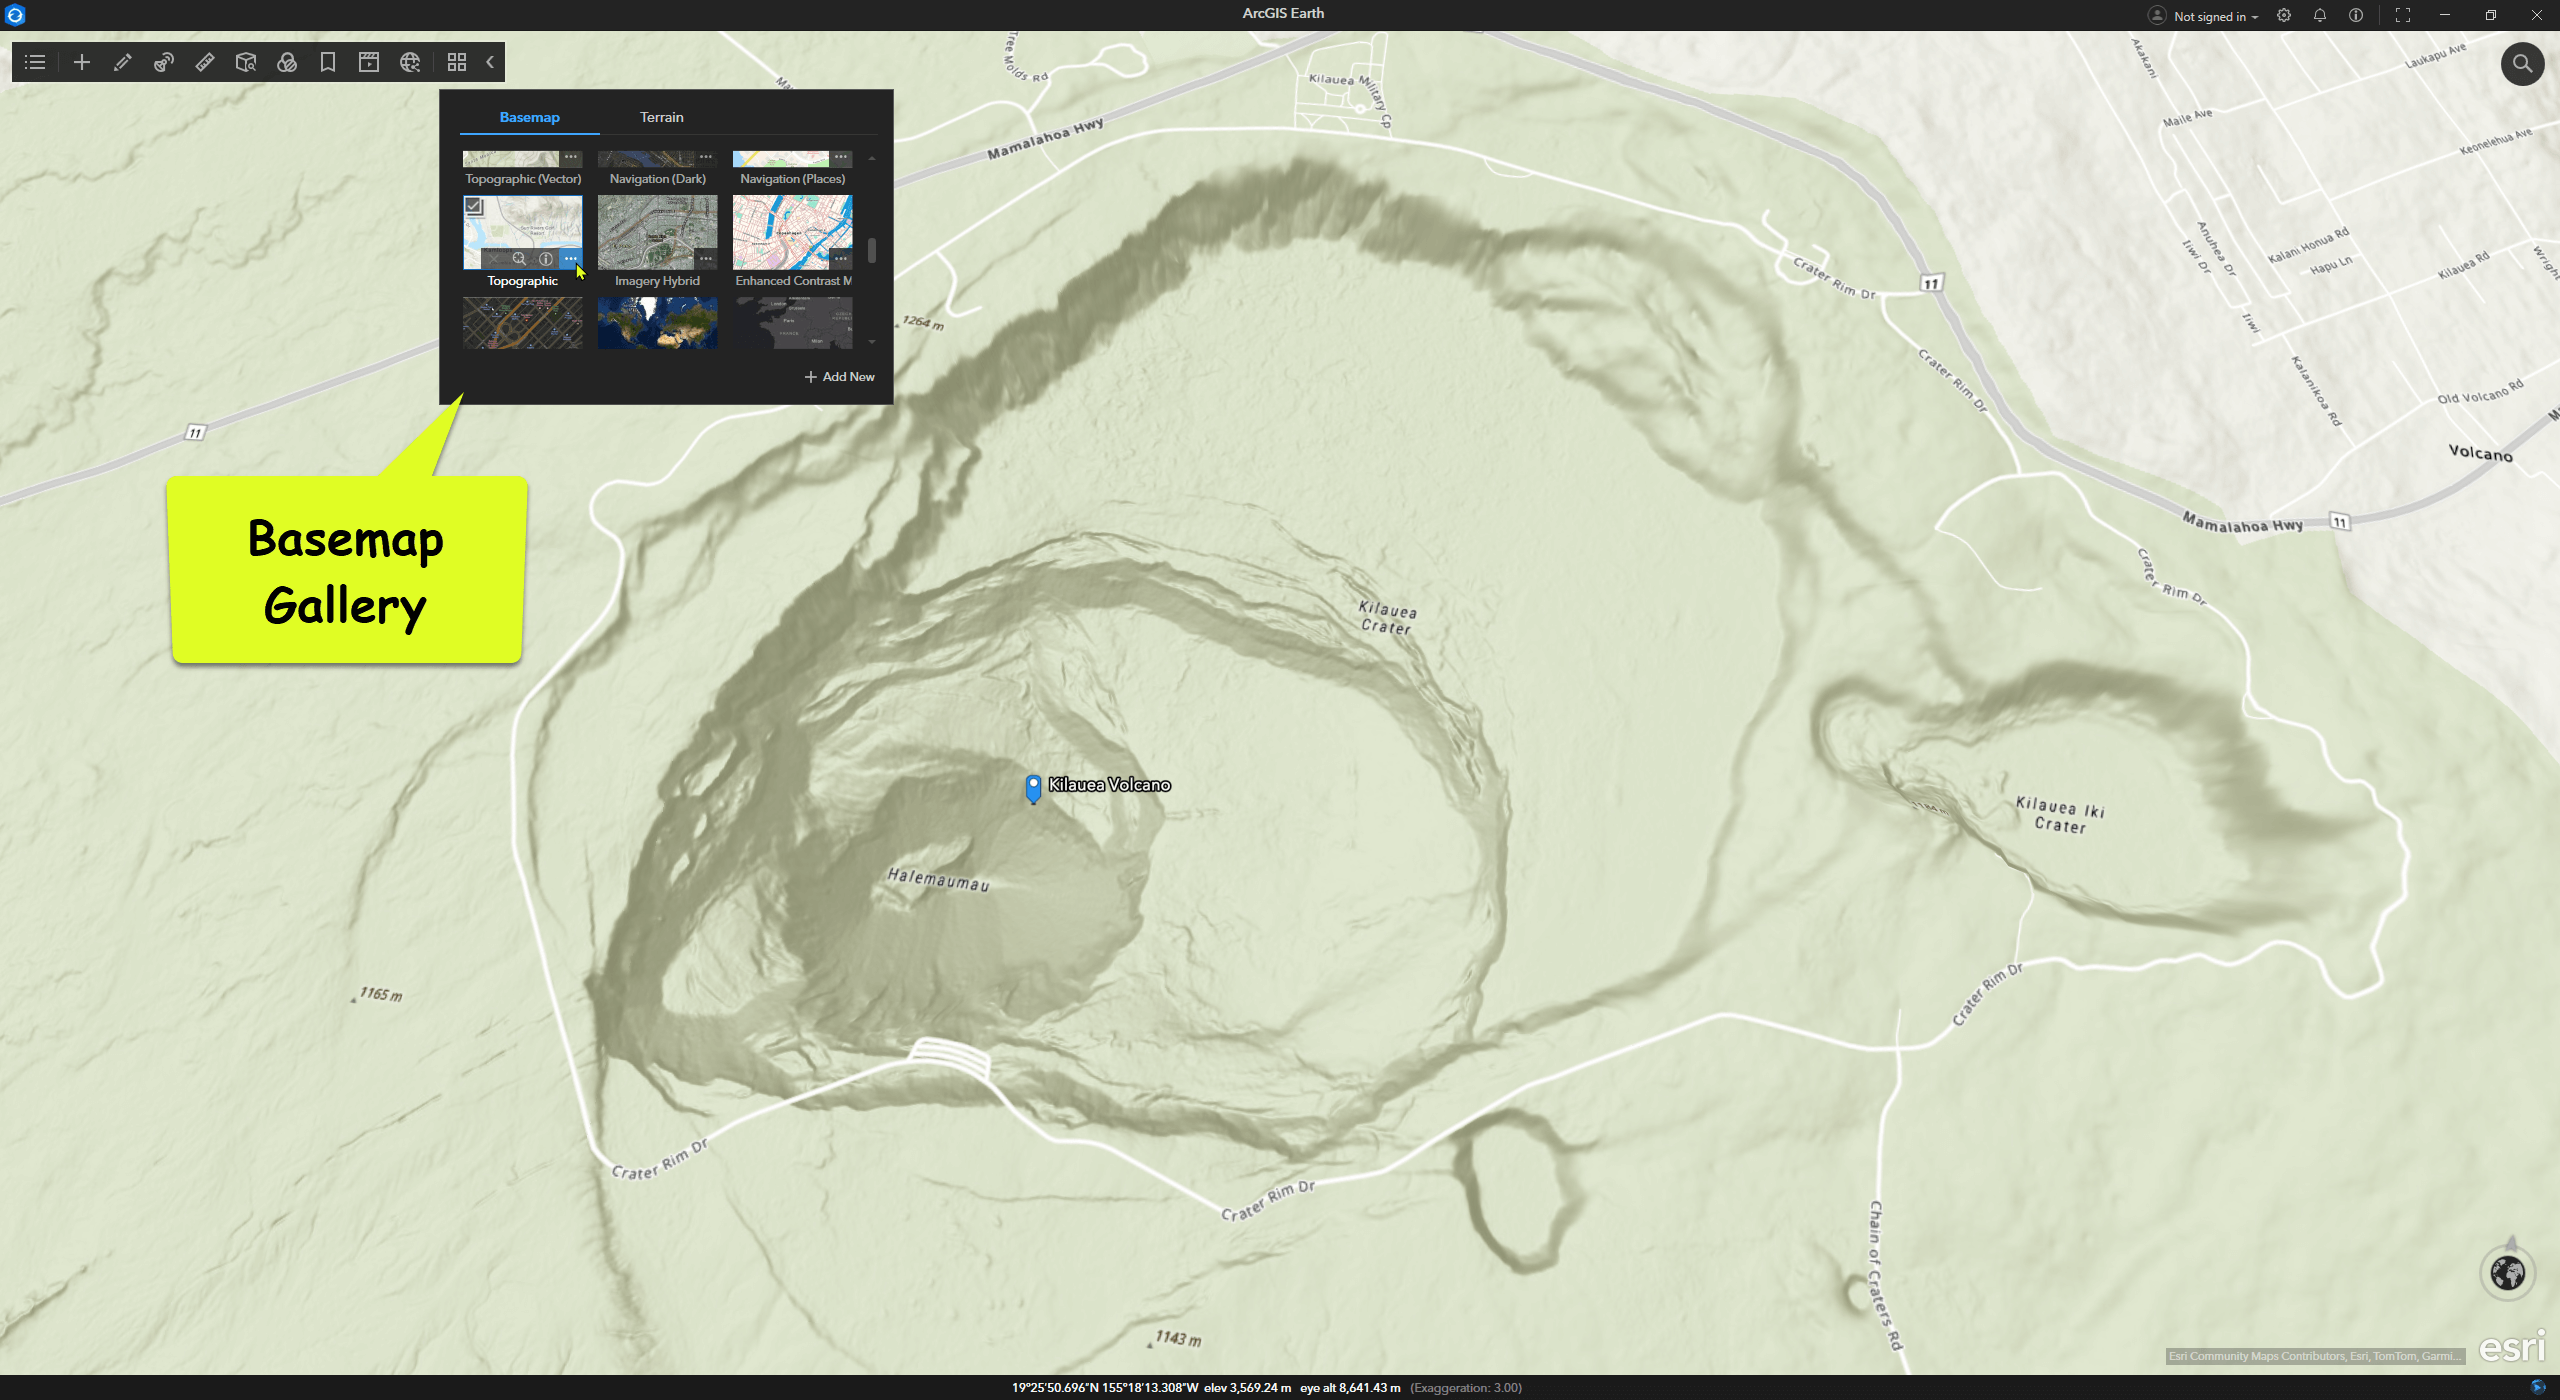Click the Basemap gallery grid icon

[x=457, y=62]
